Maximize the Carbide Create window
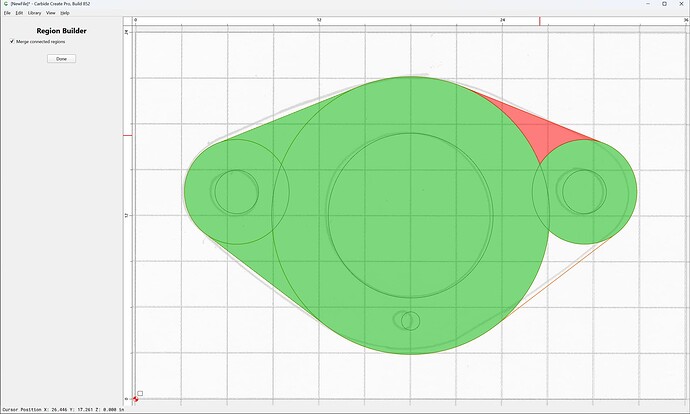690x414 pixels. [664, 4]
